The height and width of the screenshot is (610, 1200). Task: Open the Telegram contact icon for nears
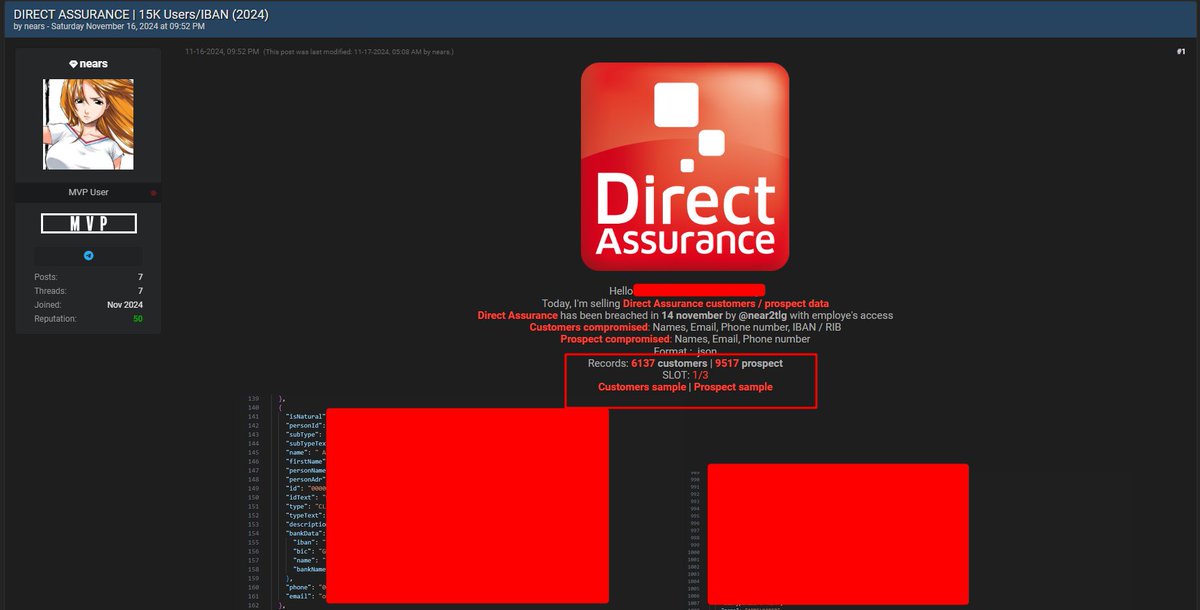click(88, 256)
